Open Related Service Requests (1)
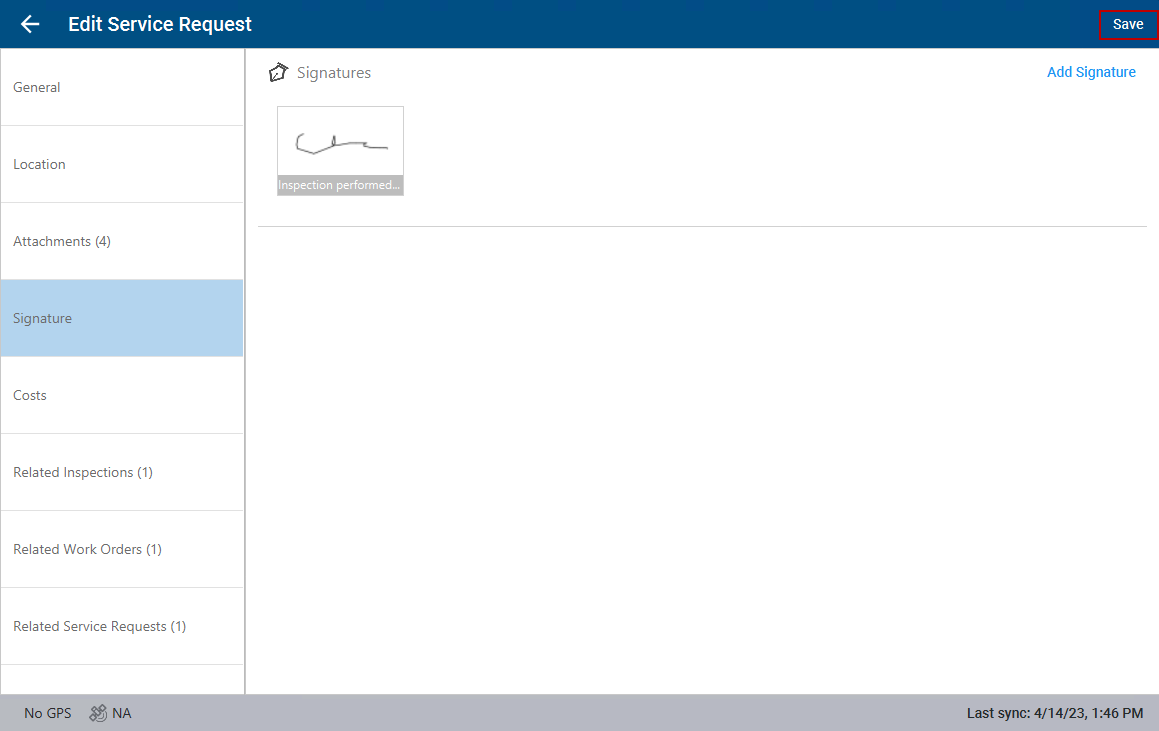This screenshot has height=731, width=1159. [x=122, y=626]
